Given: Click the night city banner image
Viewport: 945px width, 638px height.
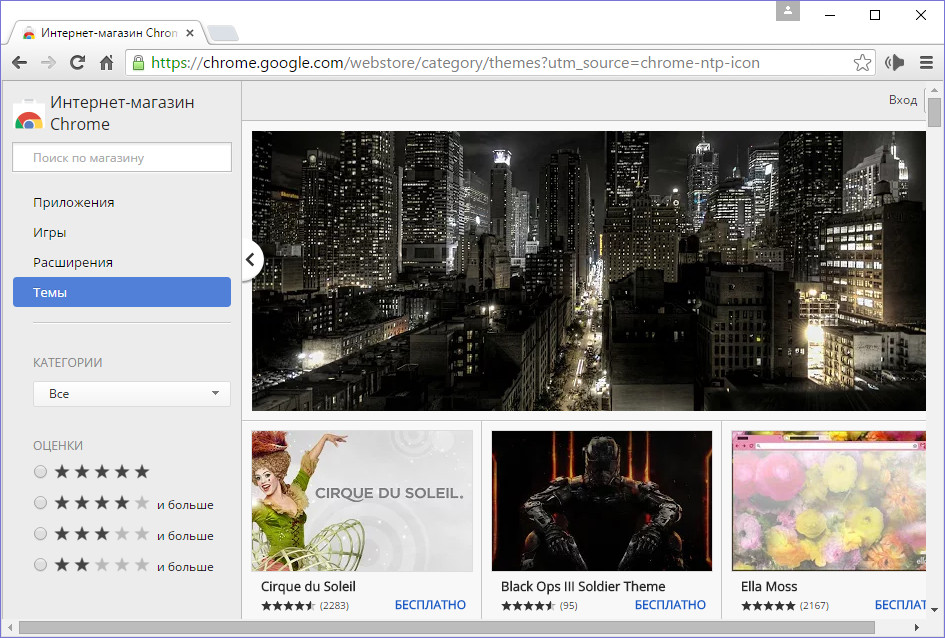Looking at the screenshot, I should 589,271.
